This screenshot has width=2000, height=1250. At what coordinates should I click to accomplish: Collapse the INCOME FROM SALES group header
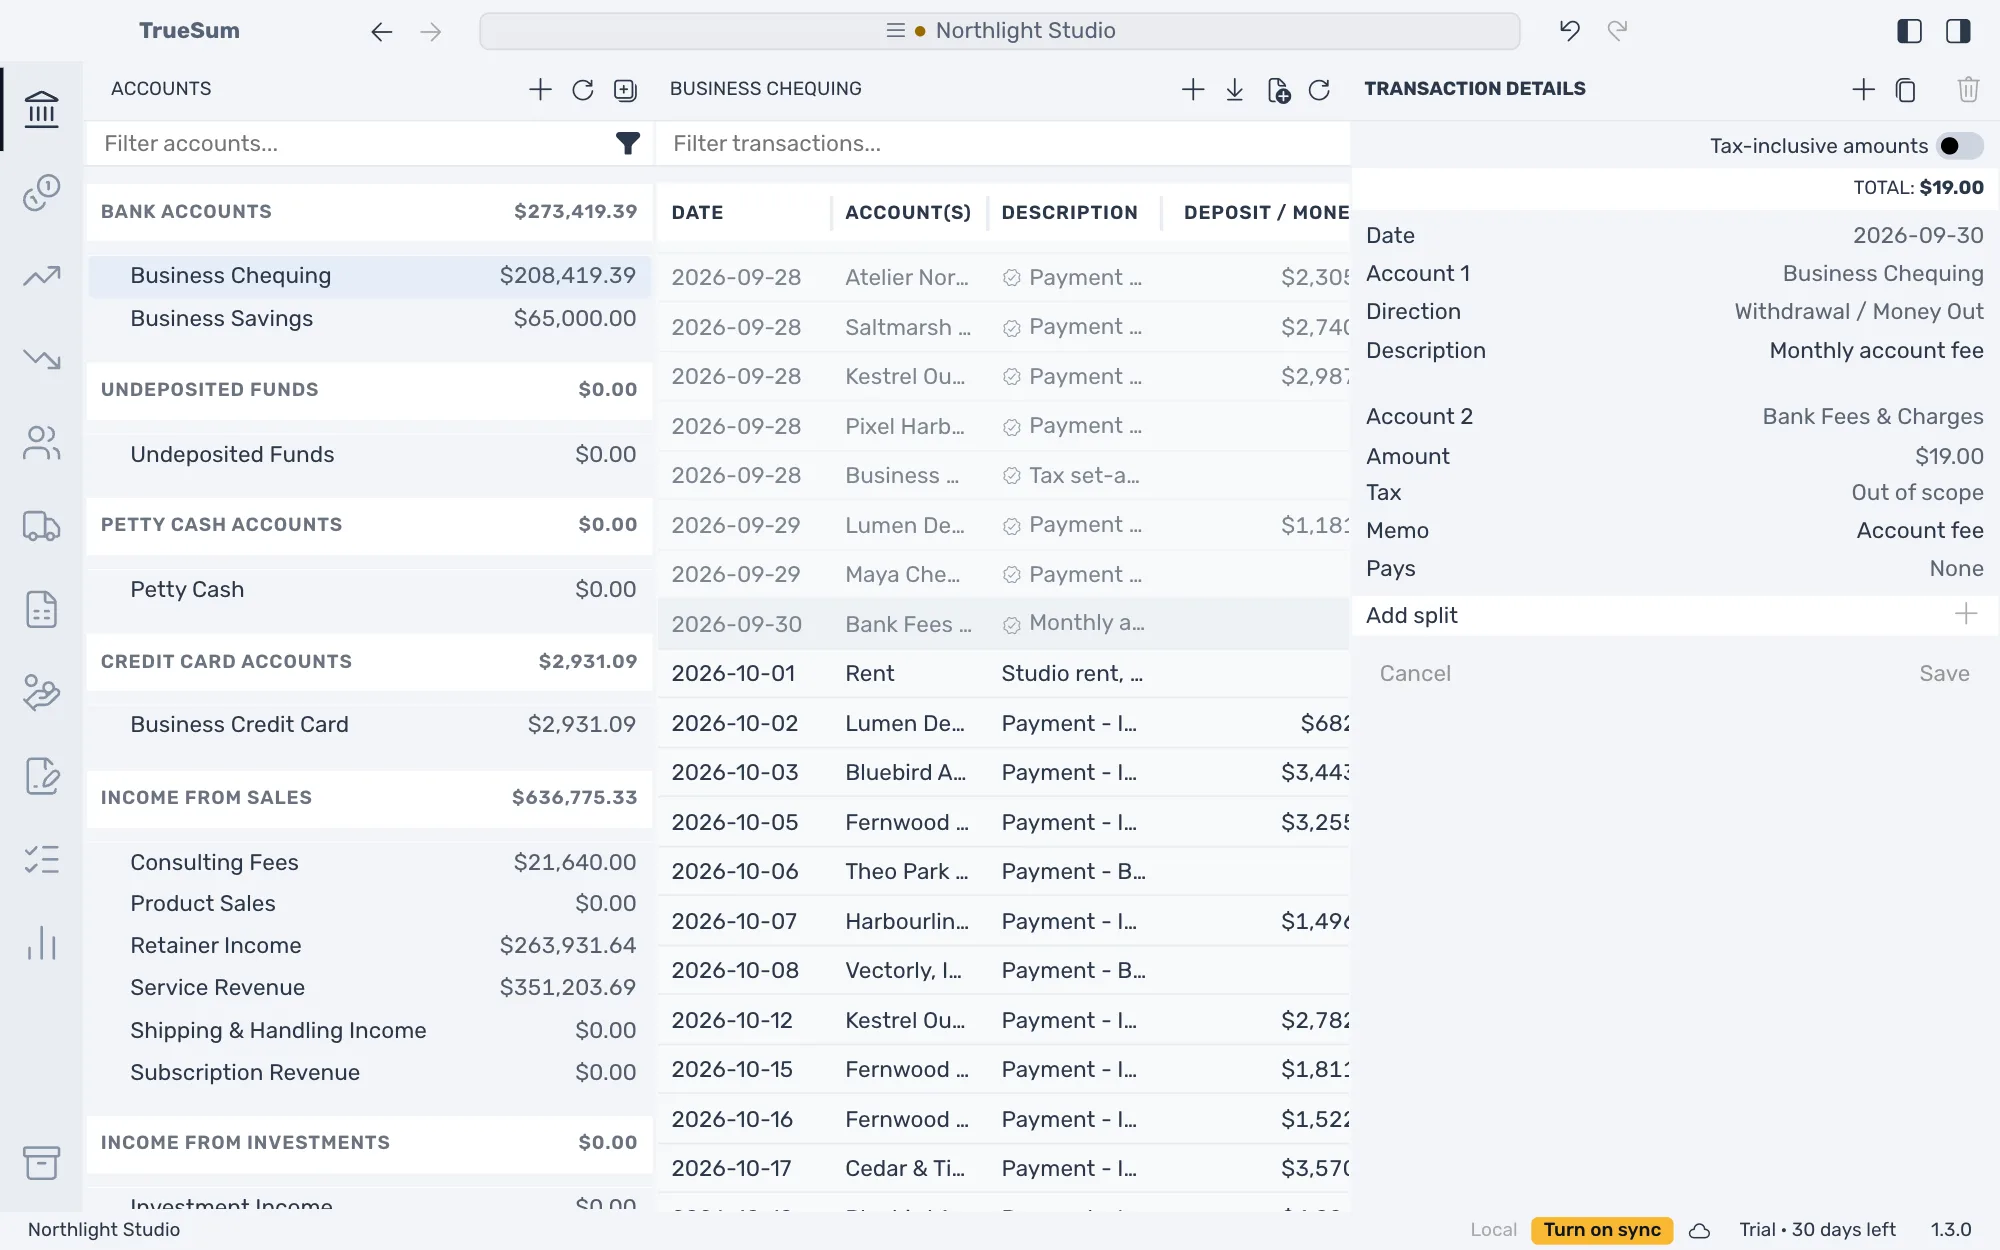tap(369, 798)
